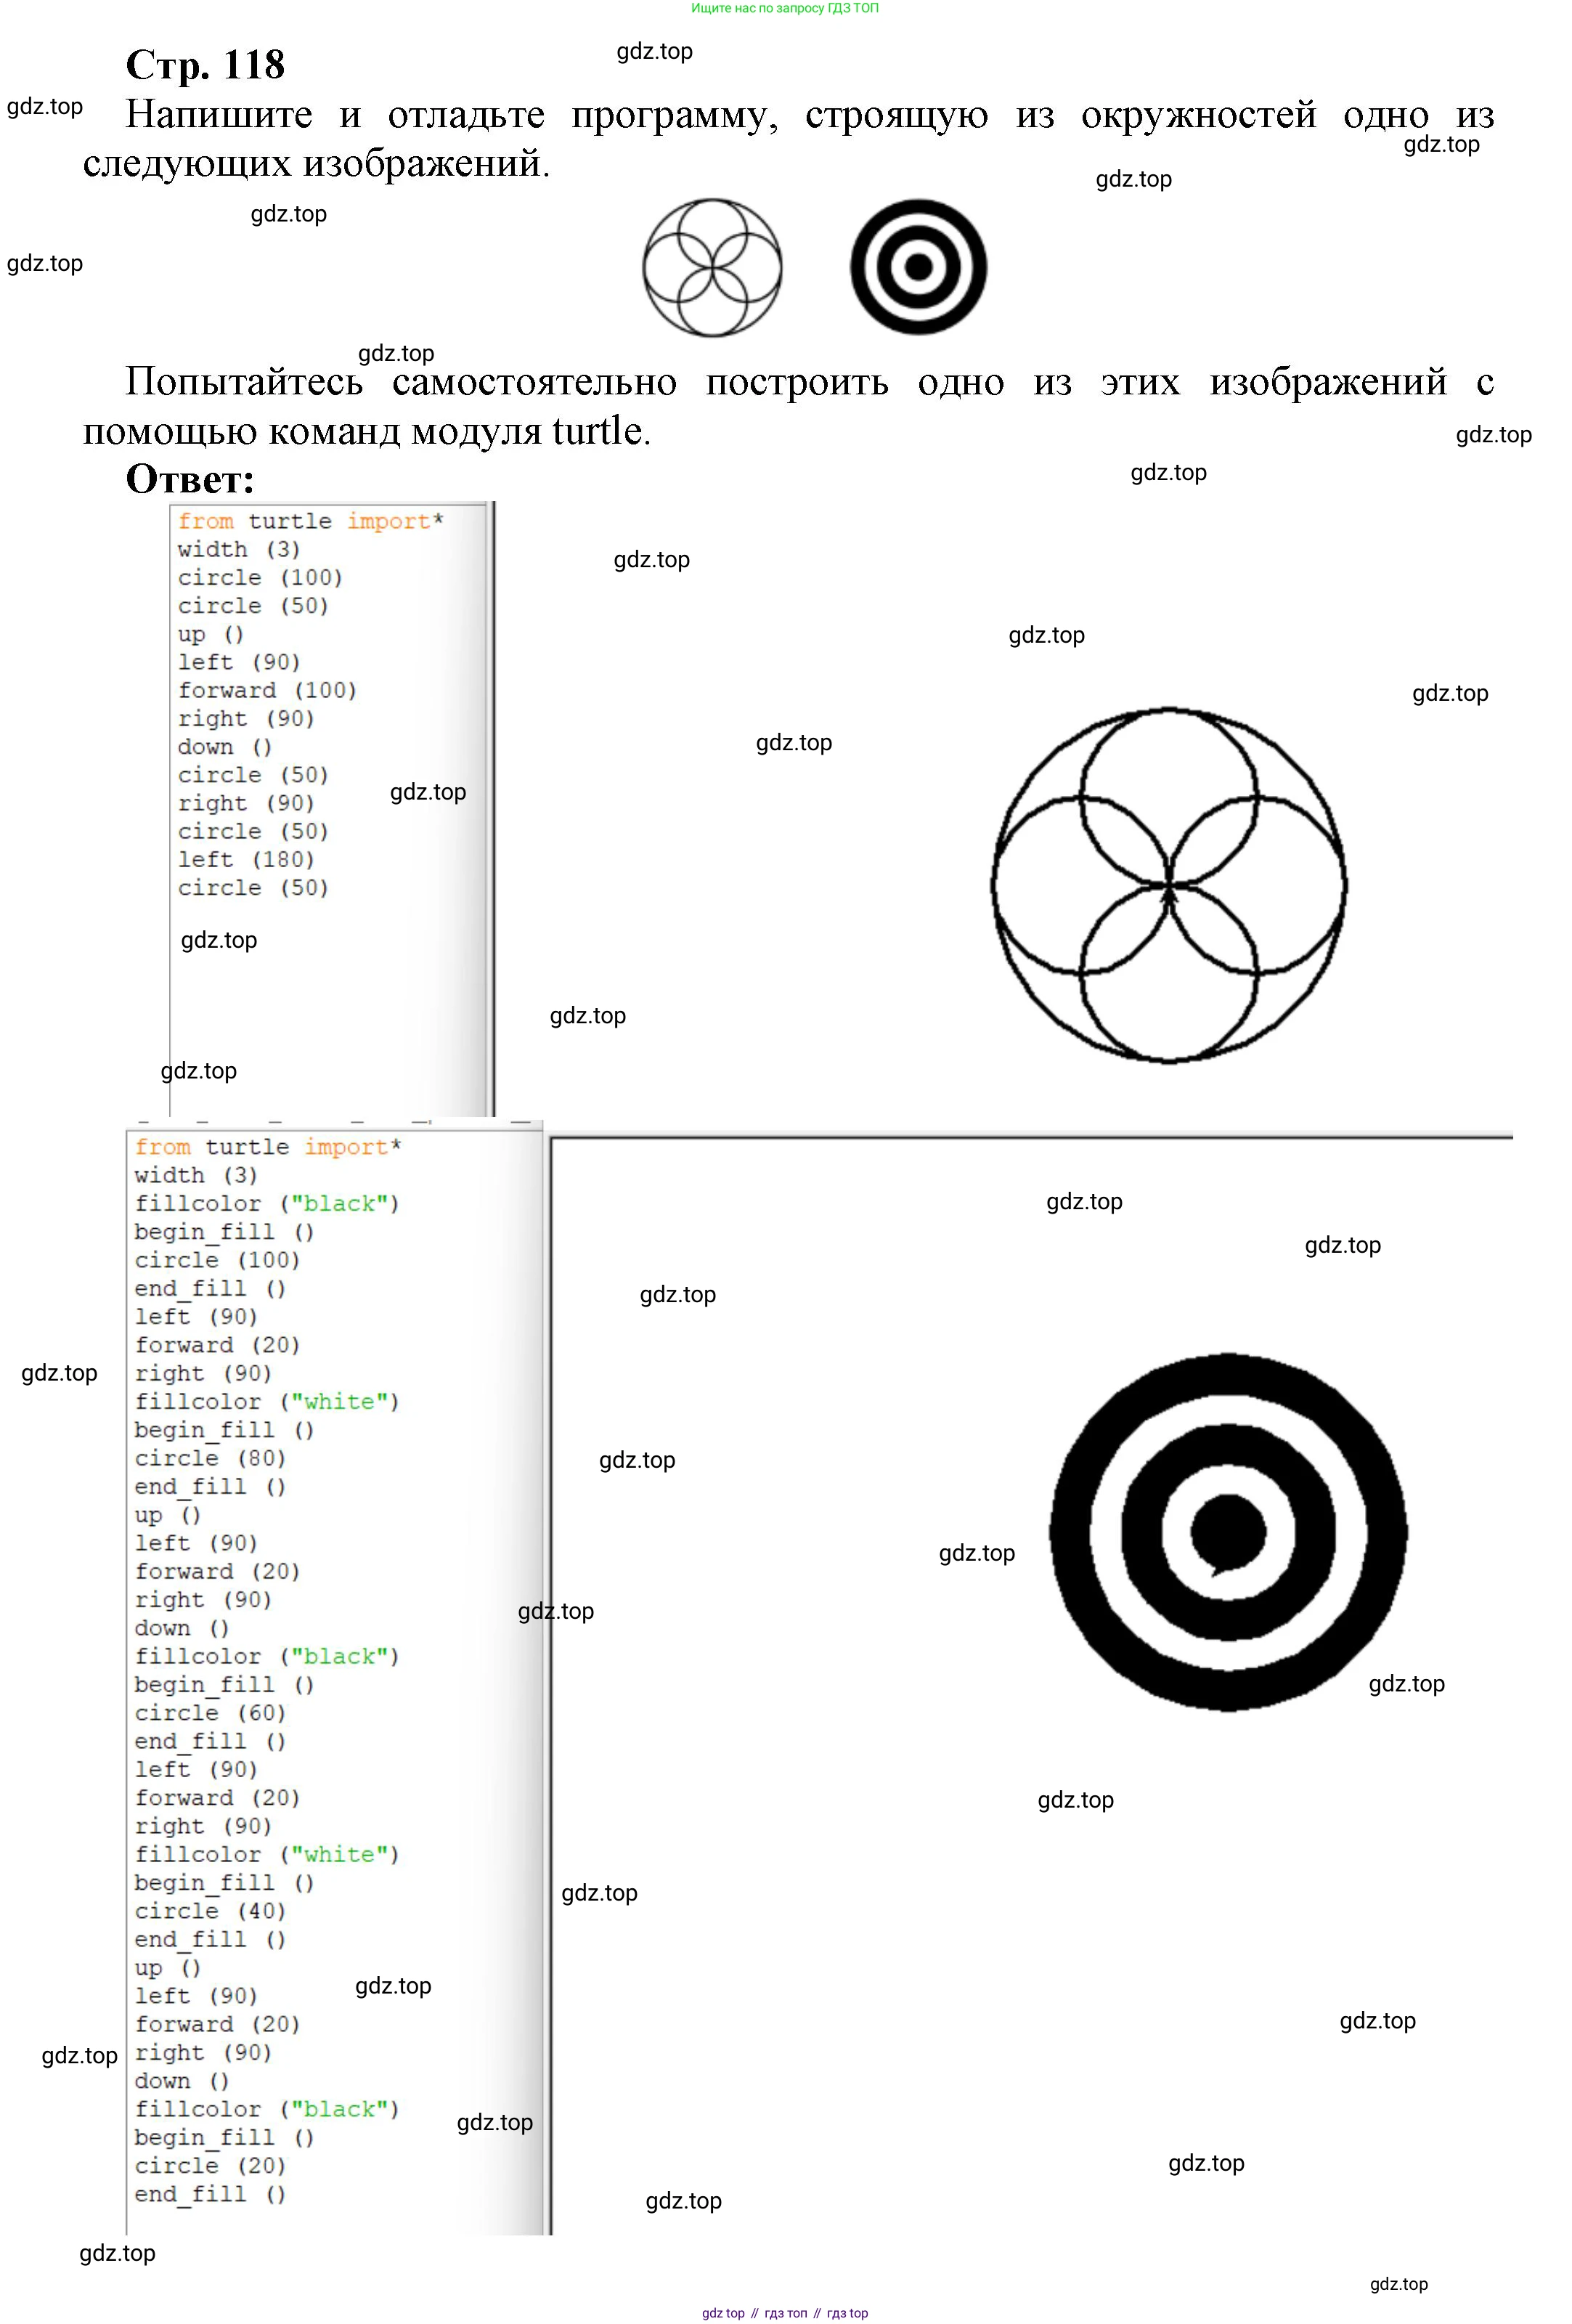This screenshot has width=1572, height=2324.
Task: Click the code line "circle (20)"
Action: pos(210,2165)
